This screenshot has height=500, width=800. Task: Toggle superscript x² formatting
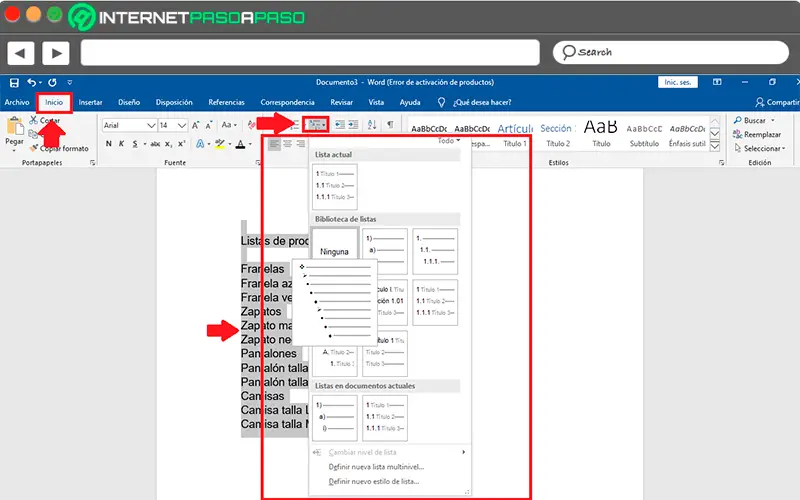click(181, 144)
